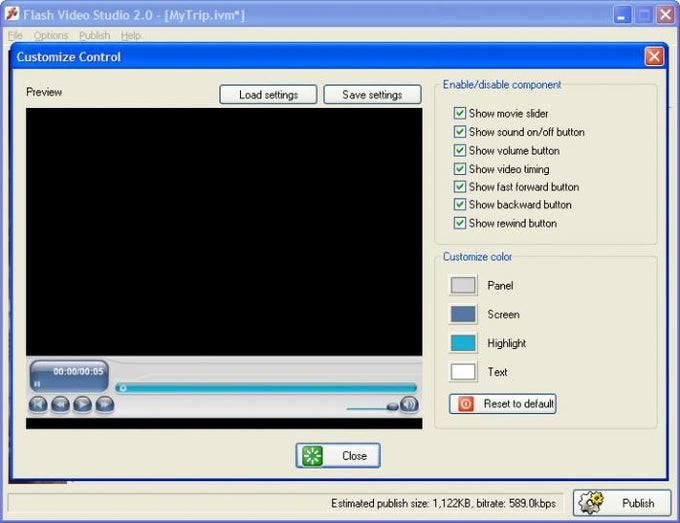Toggle the sound on/off speaker icon
Image resolution: width=680 pixels, height=523 pixels.
(409, 404)
